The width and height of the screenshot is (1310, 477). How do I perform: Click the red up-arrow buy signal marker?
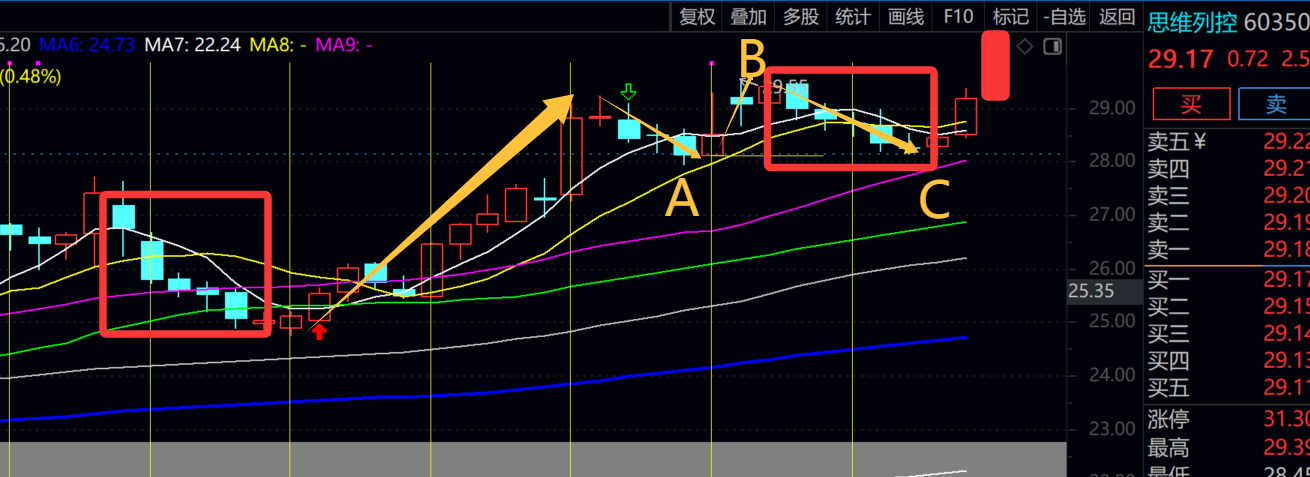coord(319,332)
